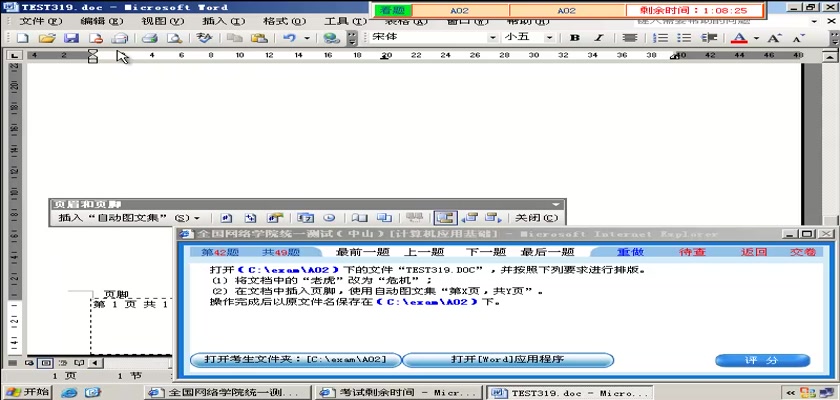The width and height of the screenshot is (840, 400).
Task: Click 上一题 in the exam window
Action: coord(423,252)
